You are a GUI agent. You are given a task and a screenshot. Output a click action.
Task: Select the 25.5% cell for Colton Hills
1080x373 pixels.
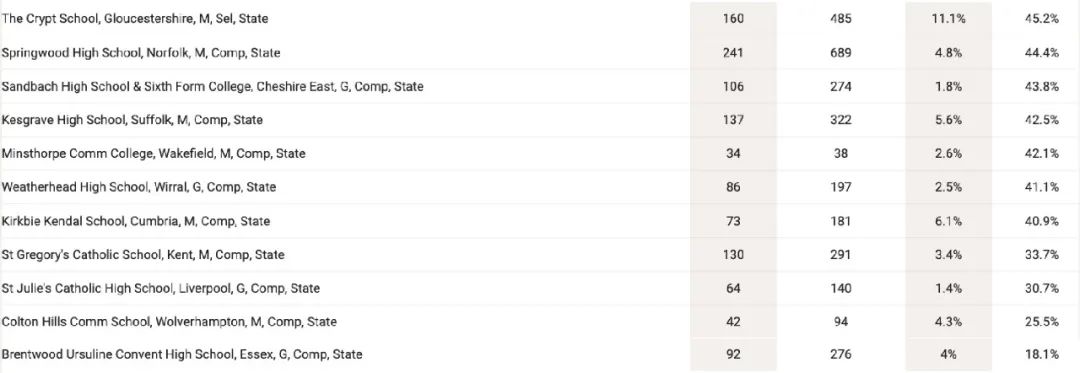click(x=1041, y=321)
